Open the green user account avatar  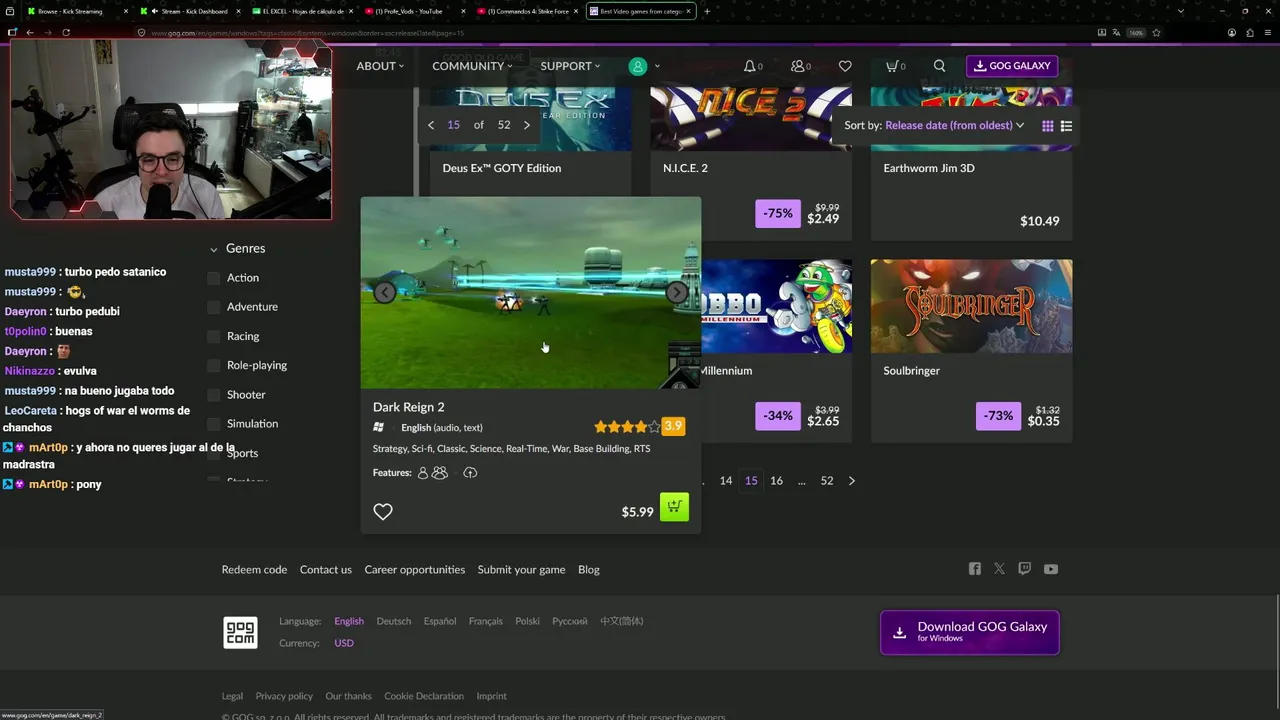638,66
